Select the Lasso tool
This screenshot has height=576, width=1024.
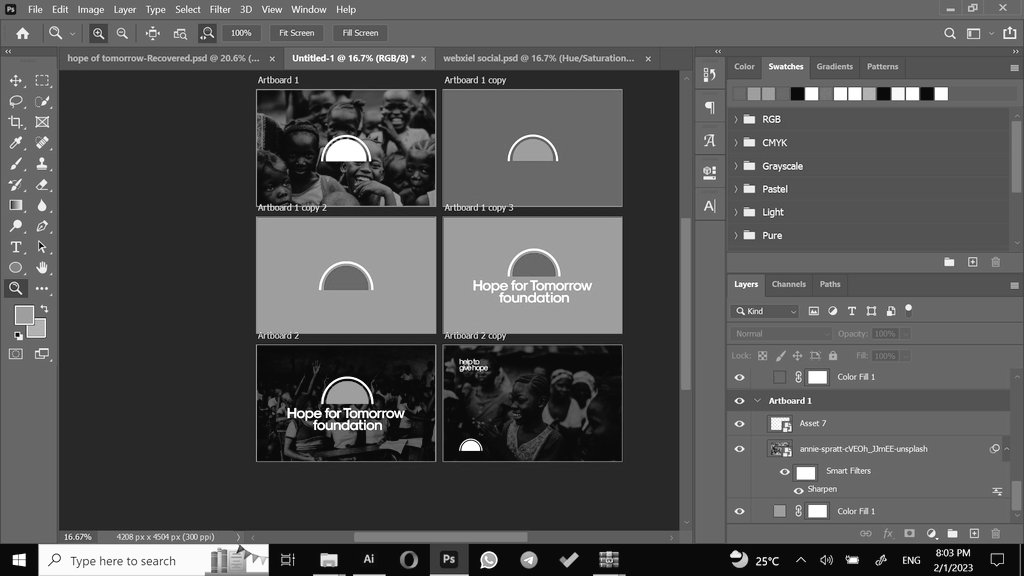(x=16, y=101)
